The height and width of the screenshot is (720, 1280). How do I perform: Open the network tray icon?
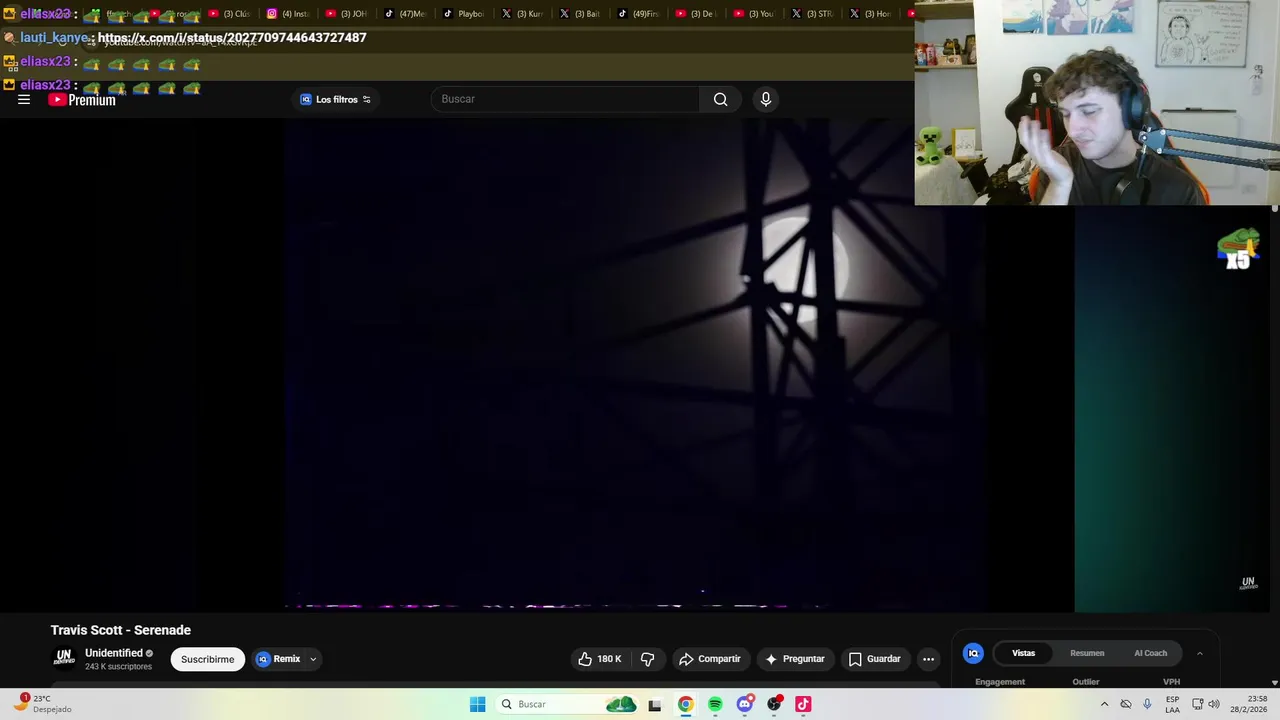[x=1198, y=704]
